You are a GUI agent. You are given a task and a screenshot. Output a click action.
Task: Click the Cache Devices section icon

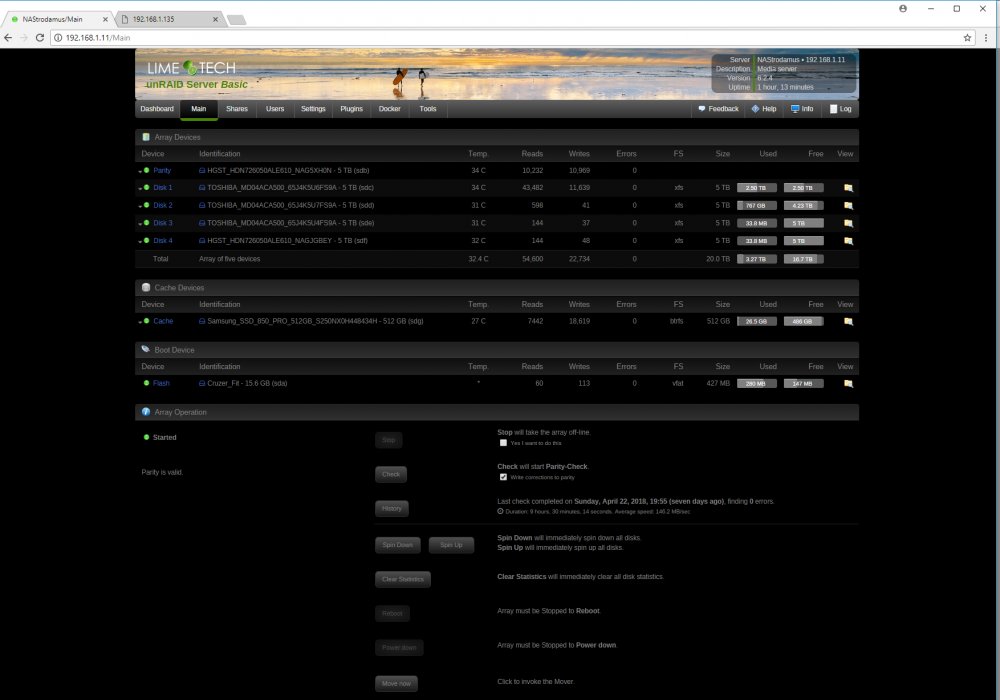[146, 288]
